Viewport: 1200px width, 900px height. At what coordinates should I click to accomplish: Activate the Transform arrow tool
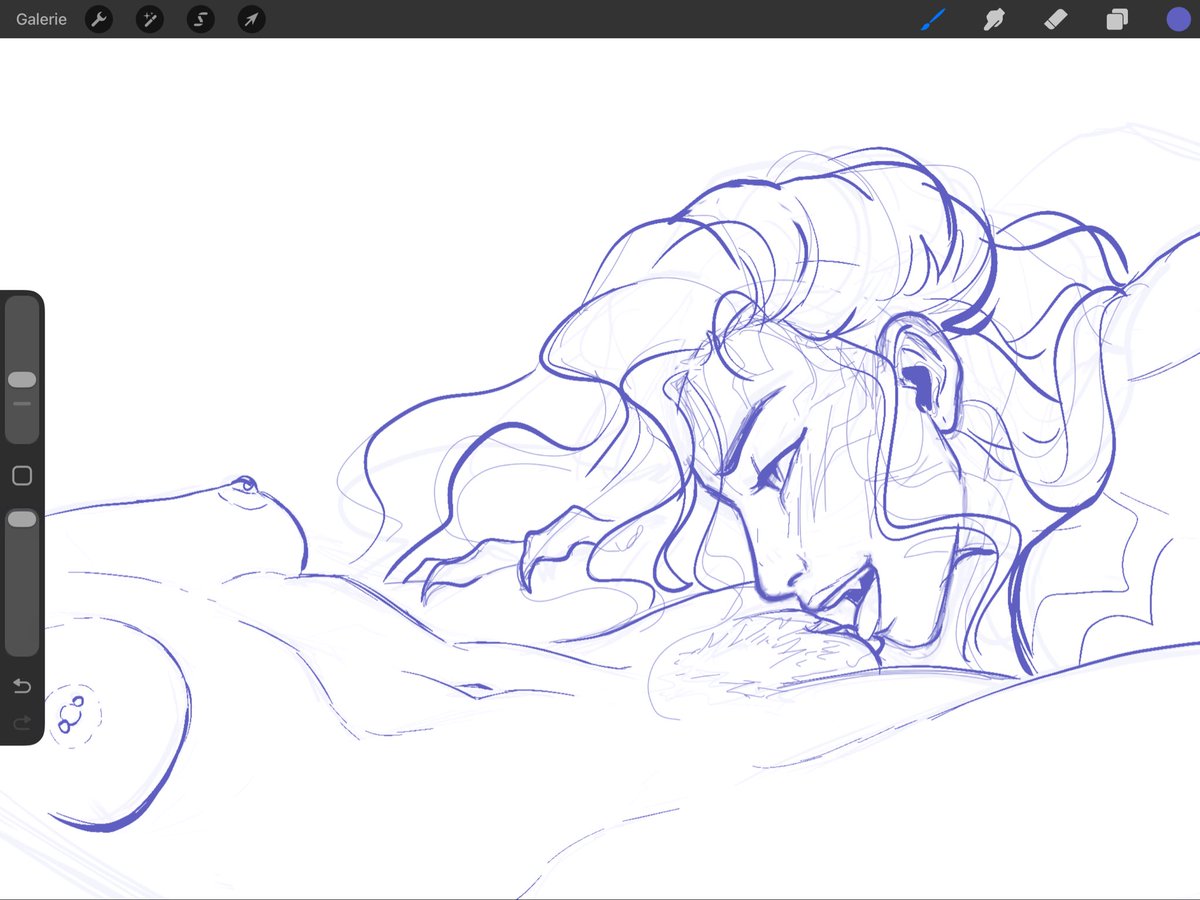pyautogui.click(x=252, y=19)
